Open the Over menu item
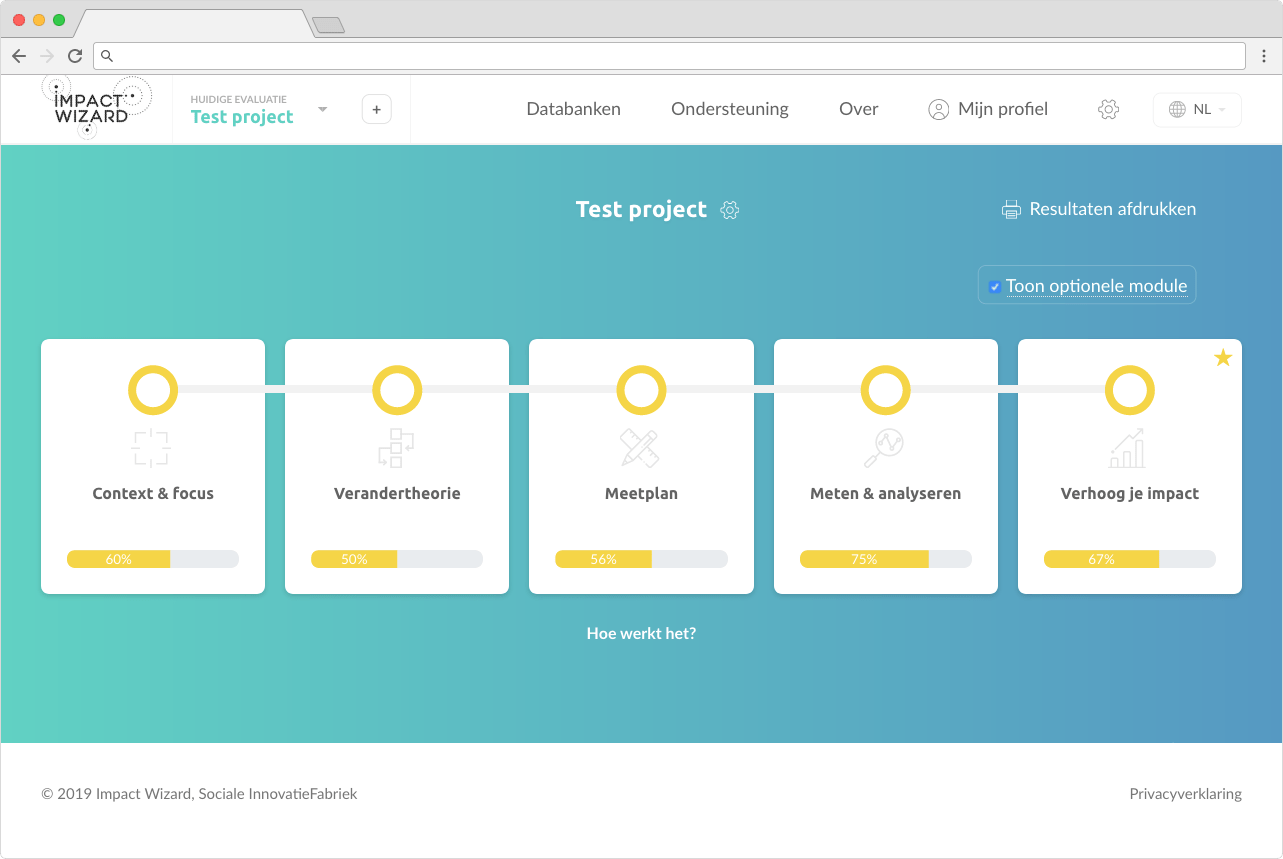 click(x=858, y=109)
